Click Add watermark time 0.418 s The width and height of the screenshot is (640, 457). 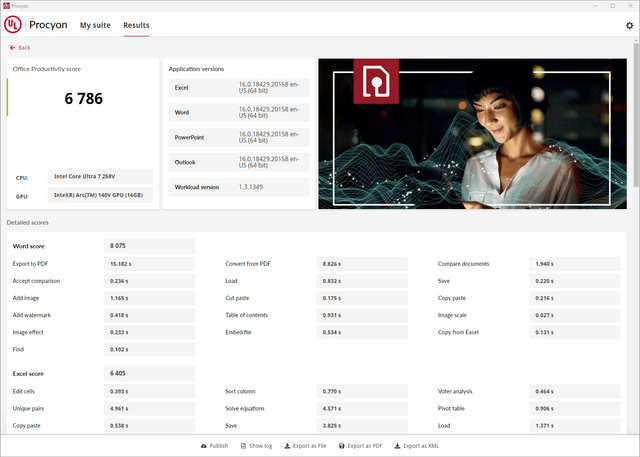[149, 315]
